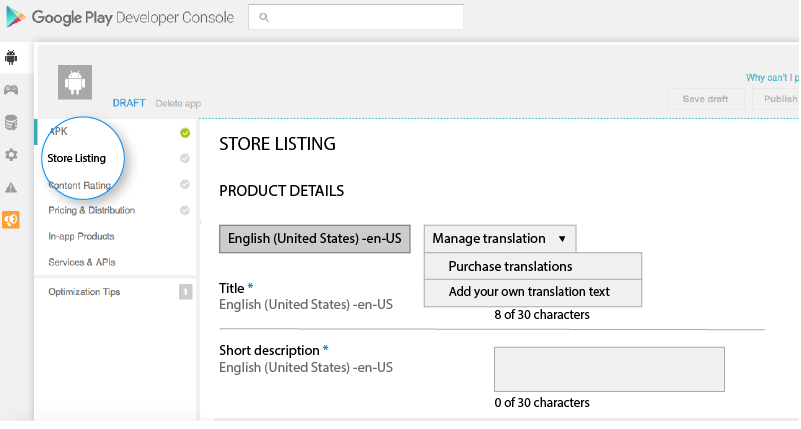Choose Purchase translations option
This screenshot has width=801, height=429.
533,266
